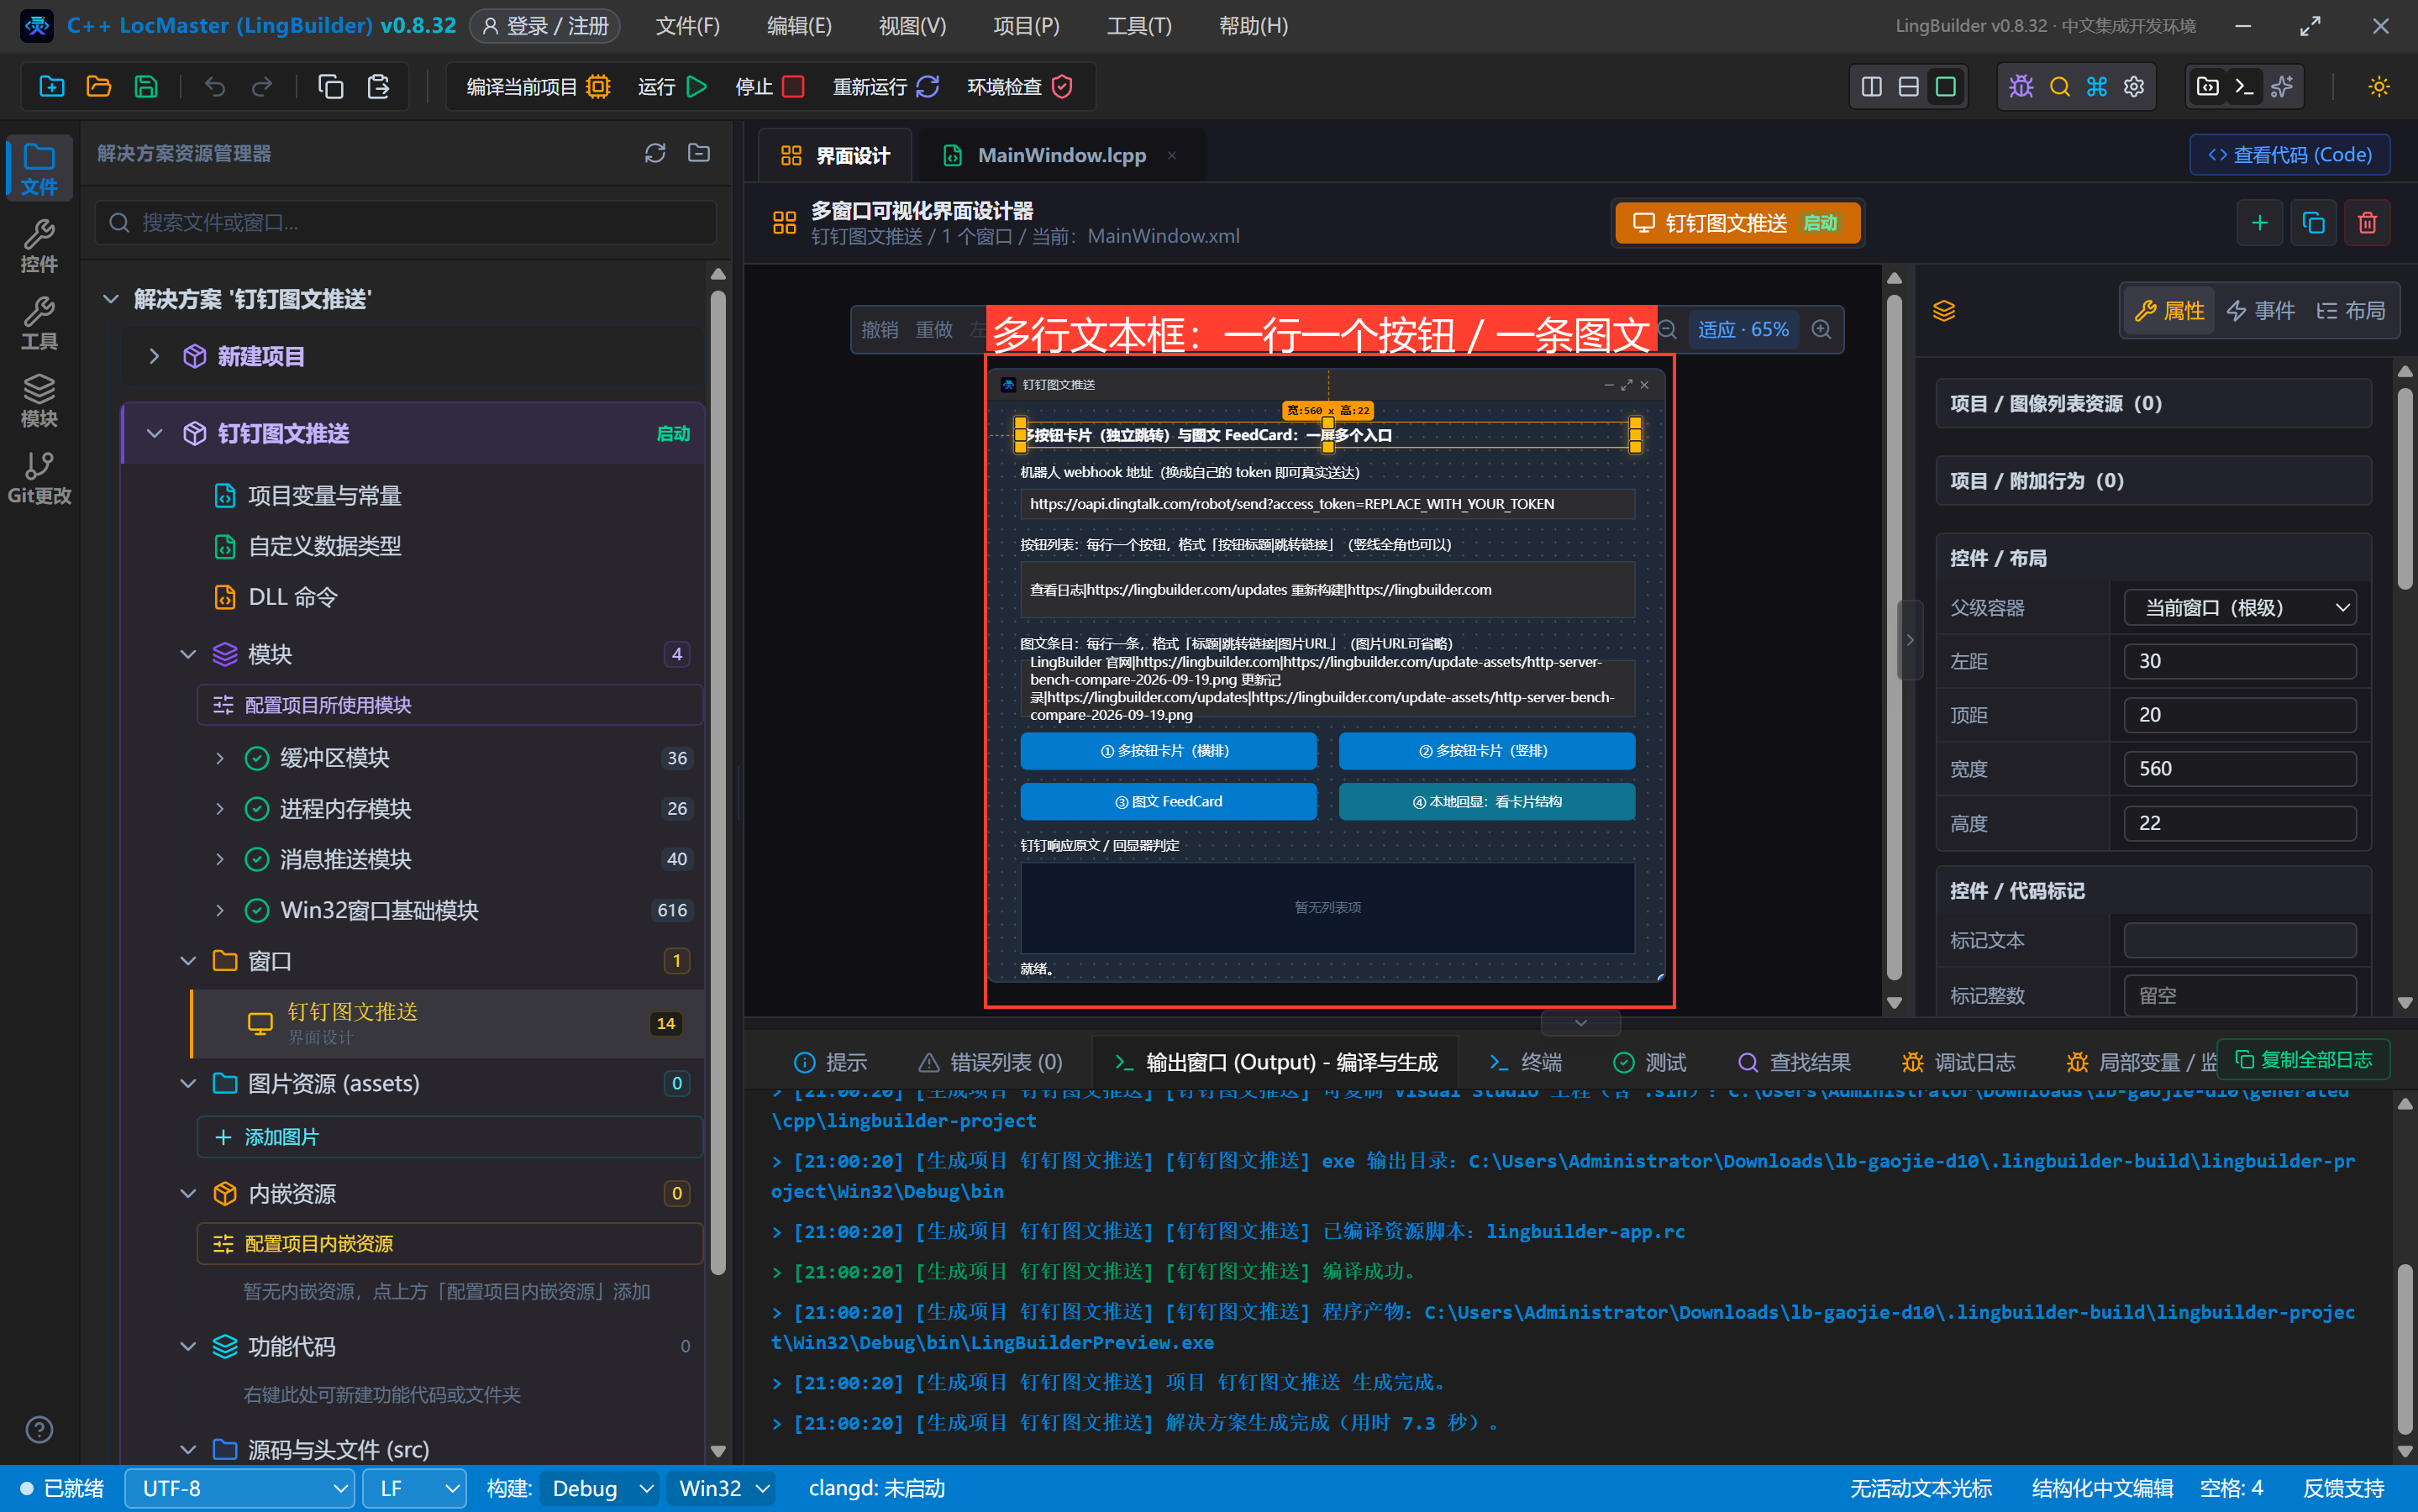Open the 文件(F) menu
The image size is (2418, 1512).
[x=688, y=26]
